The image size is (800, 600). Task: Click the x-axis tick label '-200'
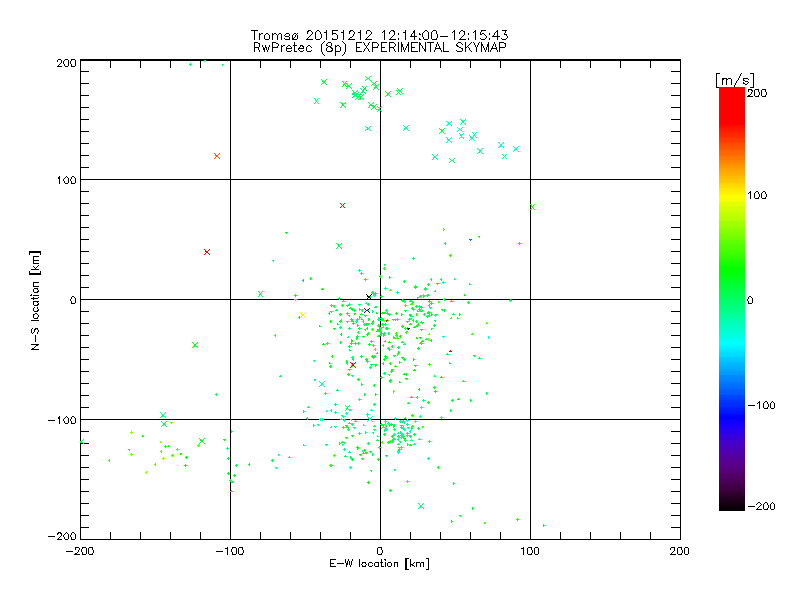pos(80,551)
